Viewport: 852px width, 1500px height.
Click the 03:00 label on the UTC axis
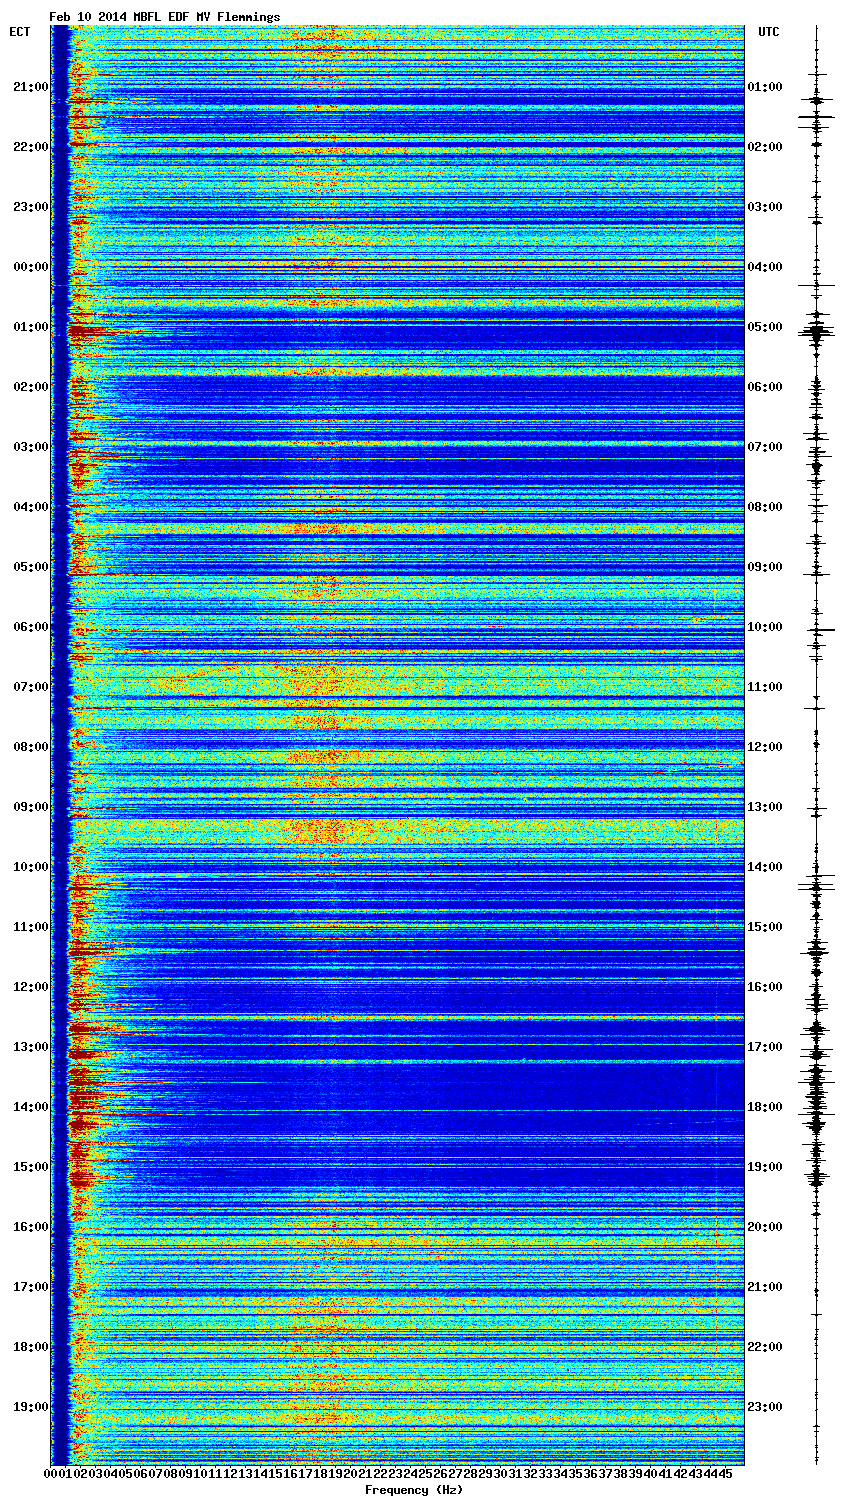[x=765, y=207]
